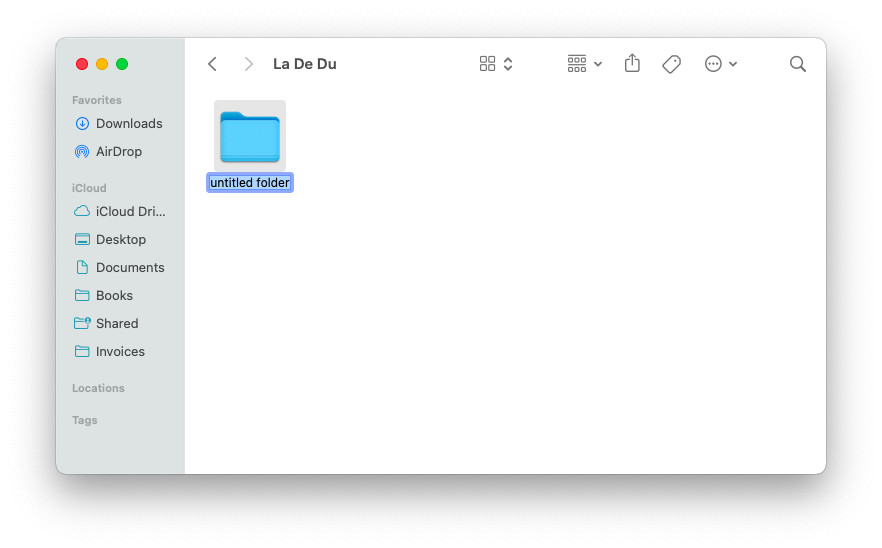Screen dimensions: 882x548
Task: Click the Books folder icon
Action: click(82, 295)
